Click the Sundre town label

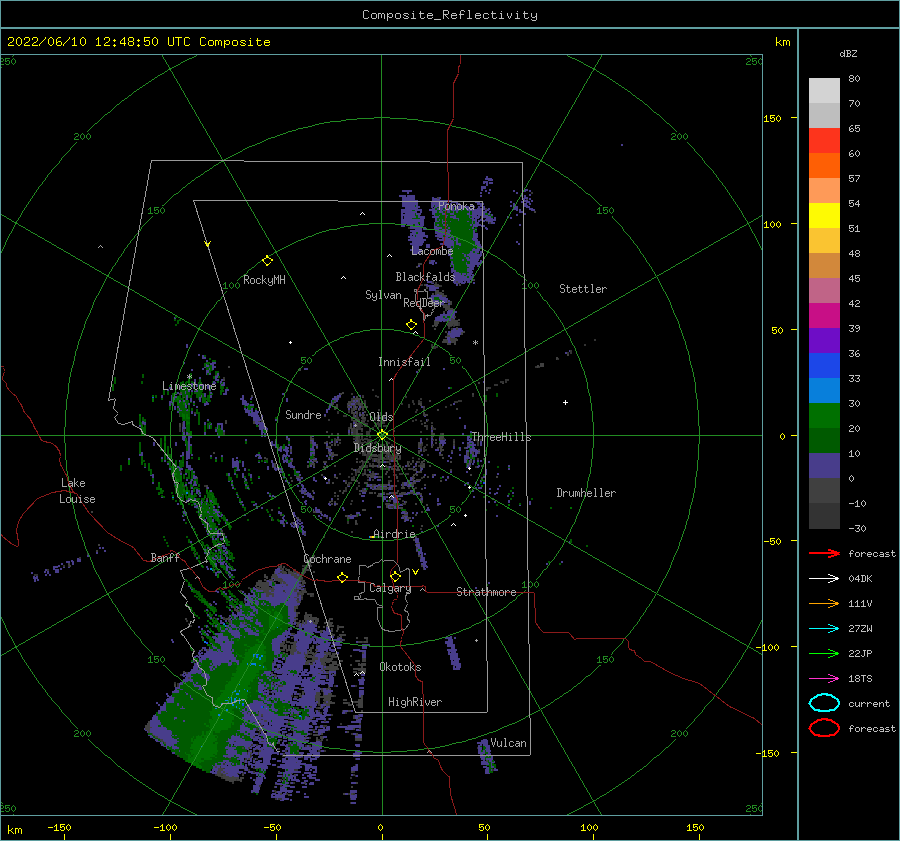303,414
